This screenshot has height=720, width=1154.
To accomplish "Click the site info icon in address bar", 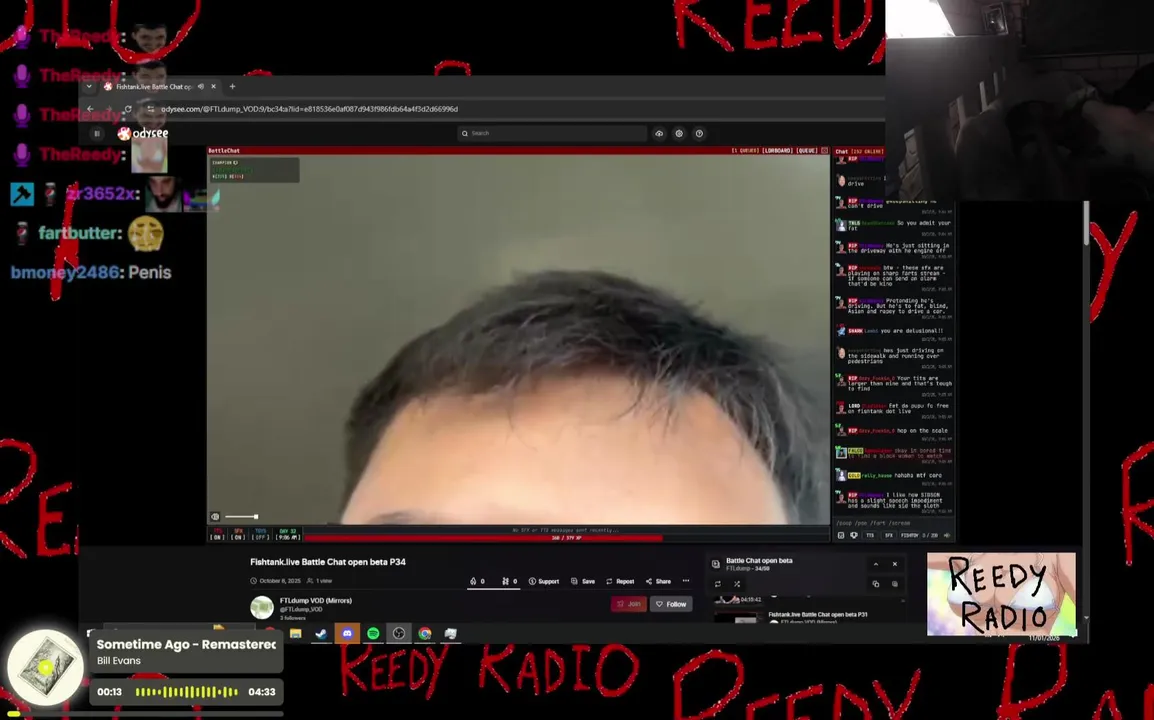I will pyautogui.click(x=150, y=109).
